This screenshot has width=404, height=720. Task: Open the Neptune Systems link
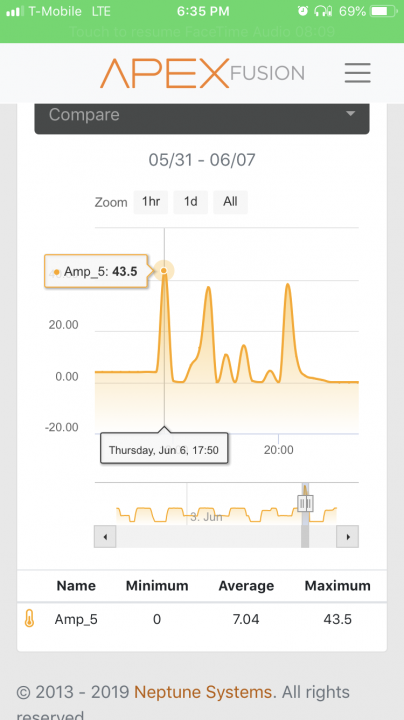coord(202,692)
